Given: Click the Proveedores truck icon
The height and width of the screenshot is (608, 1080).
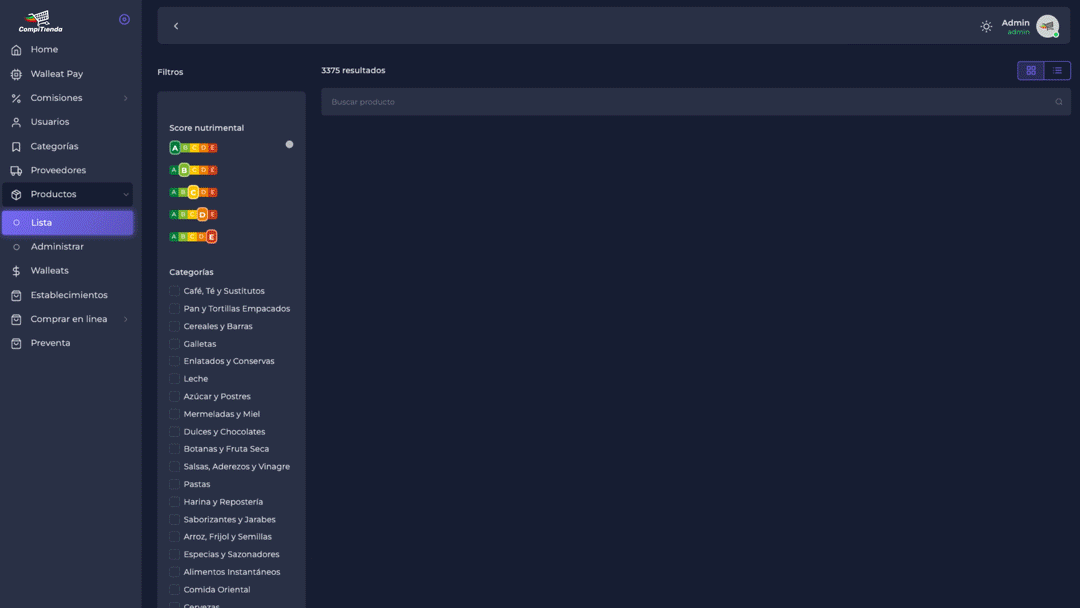Looking at the screenshot, I should point(14,170).
